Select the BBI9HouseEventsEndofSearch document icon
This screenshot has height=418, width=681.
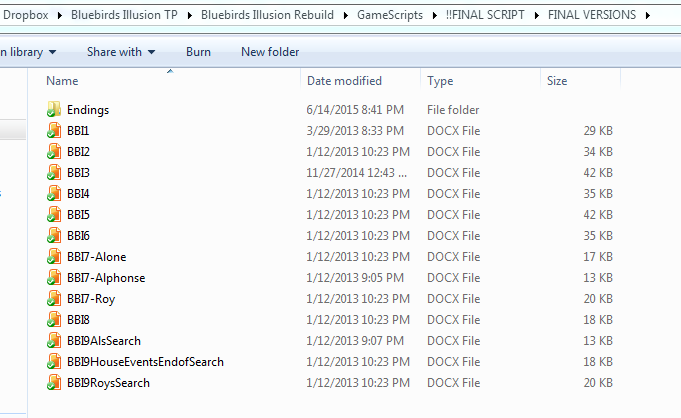click(54, 362)
